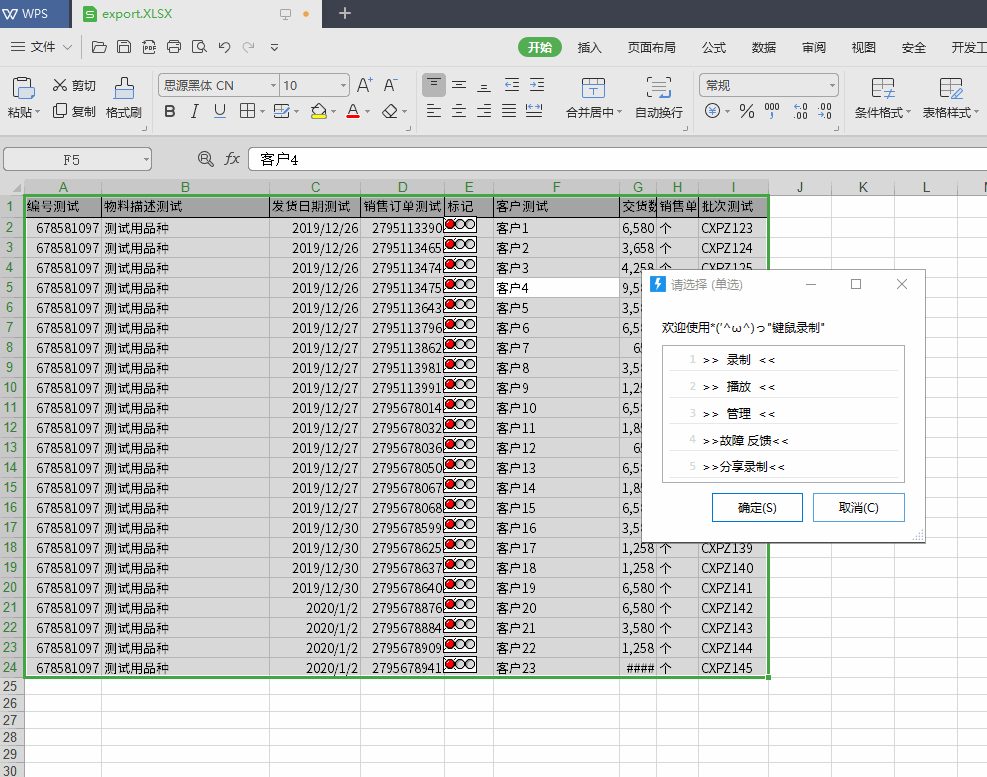Screen dimensions: 987x777
Task: Open the font name dropdown 思源黑体 CN
Action: [273, 86]
